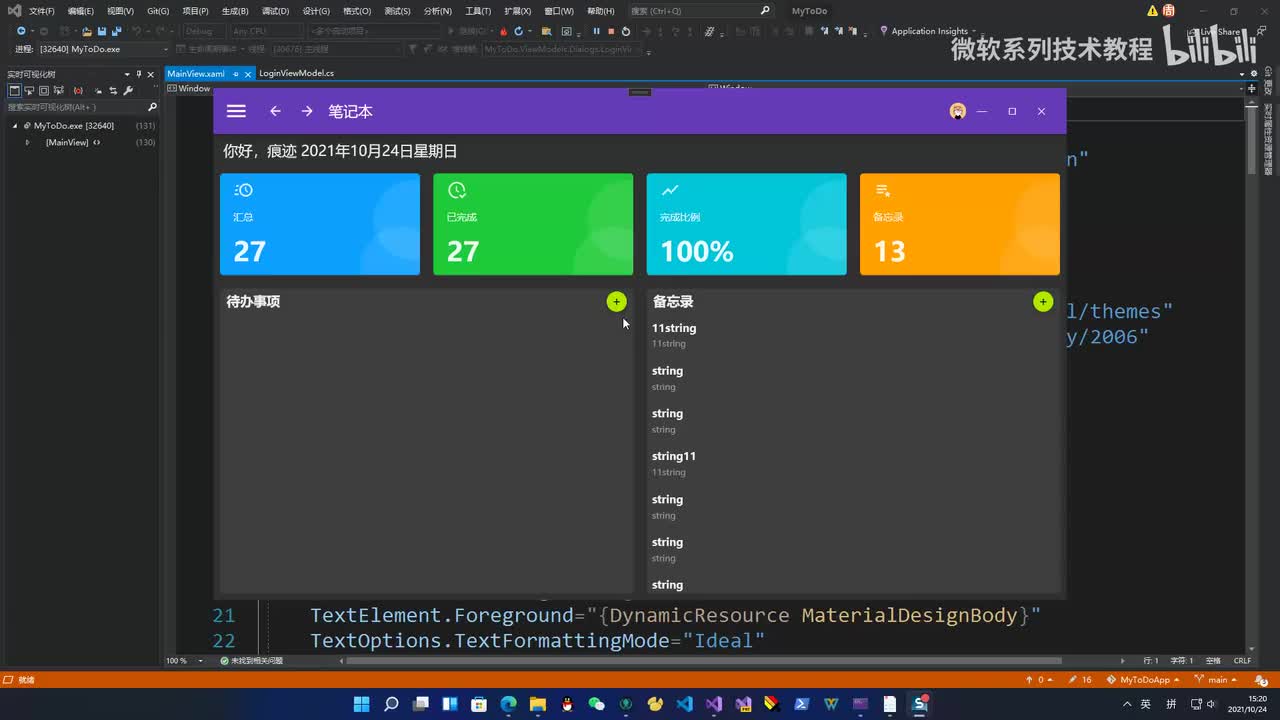Close the MainView.xaml tab

click(x=248, y=74)
